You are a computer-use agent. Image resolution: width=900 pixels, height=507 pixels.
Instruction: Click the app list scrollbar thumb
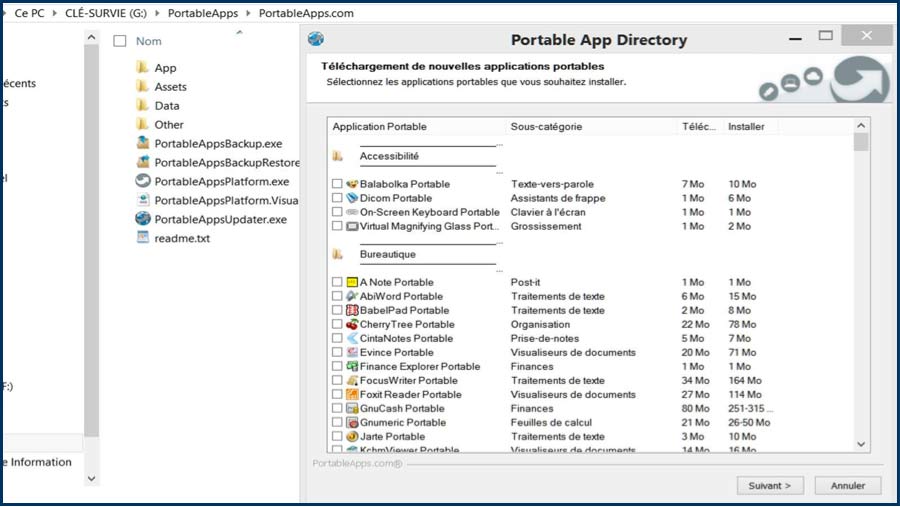860,141
